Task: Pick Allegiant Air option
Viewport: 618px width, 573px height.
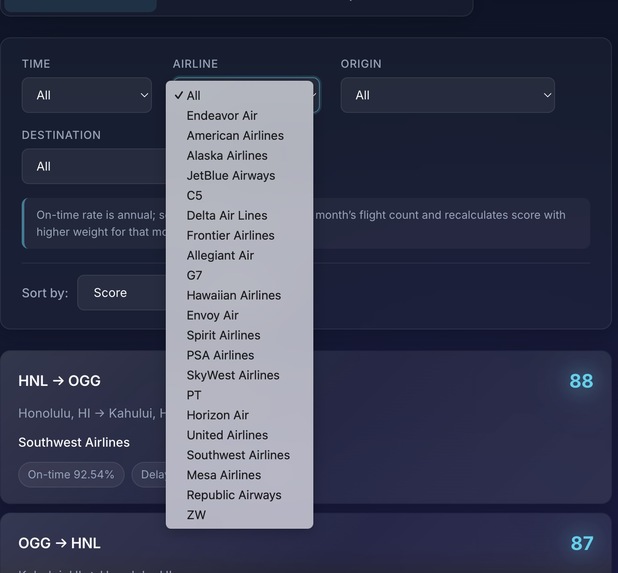Action: tap(239, 255)
